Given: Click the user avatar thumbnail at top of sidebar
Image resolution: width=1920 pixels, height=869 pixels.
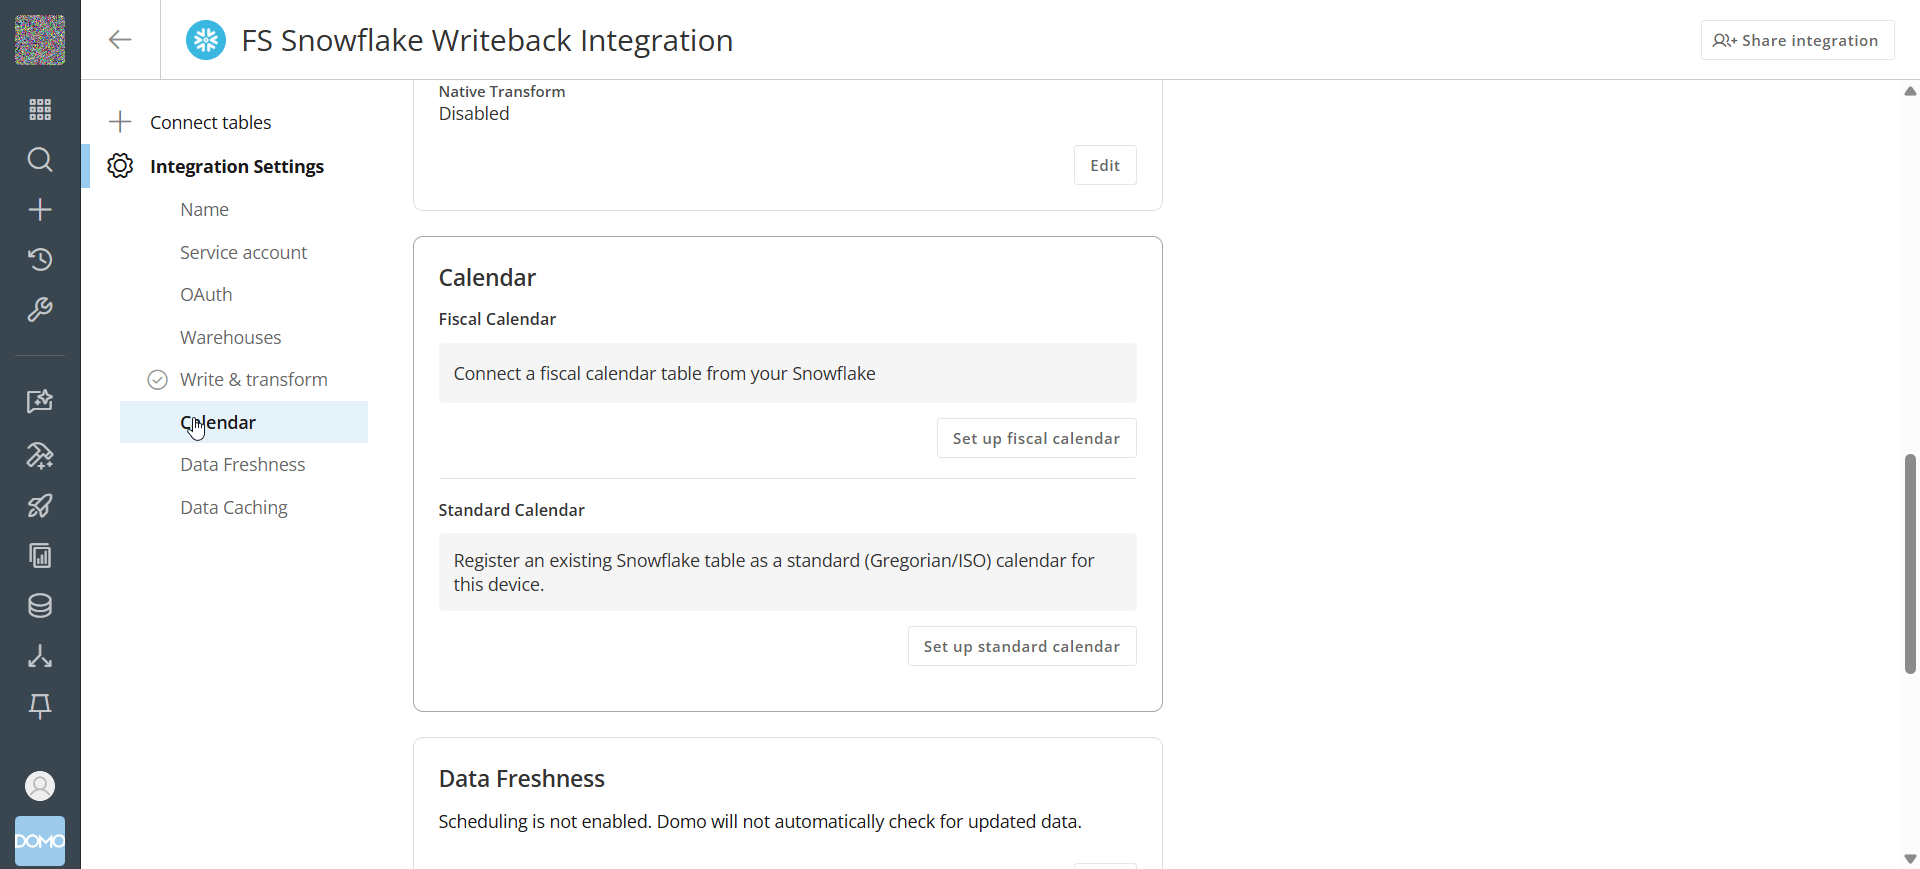Looking at the screenshot, I should pos(40,40).
